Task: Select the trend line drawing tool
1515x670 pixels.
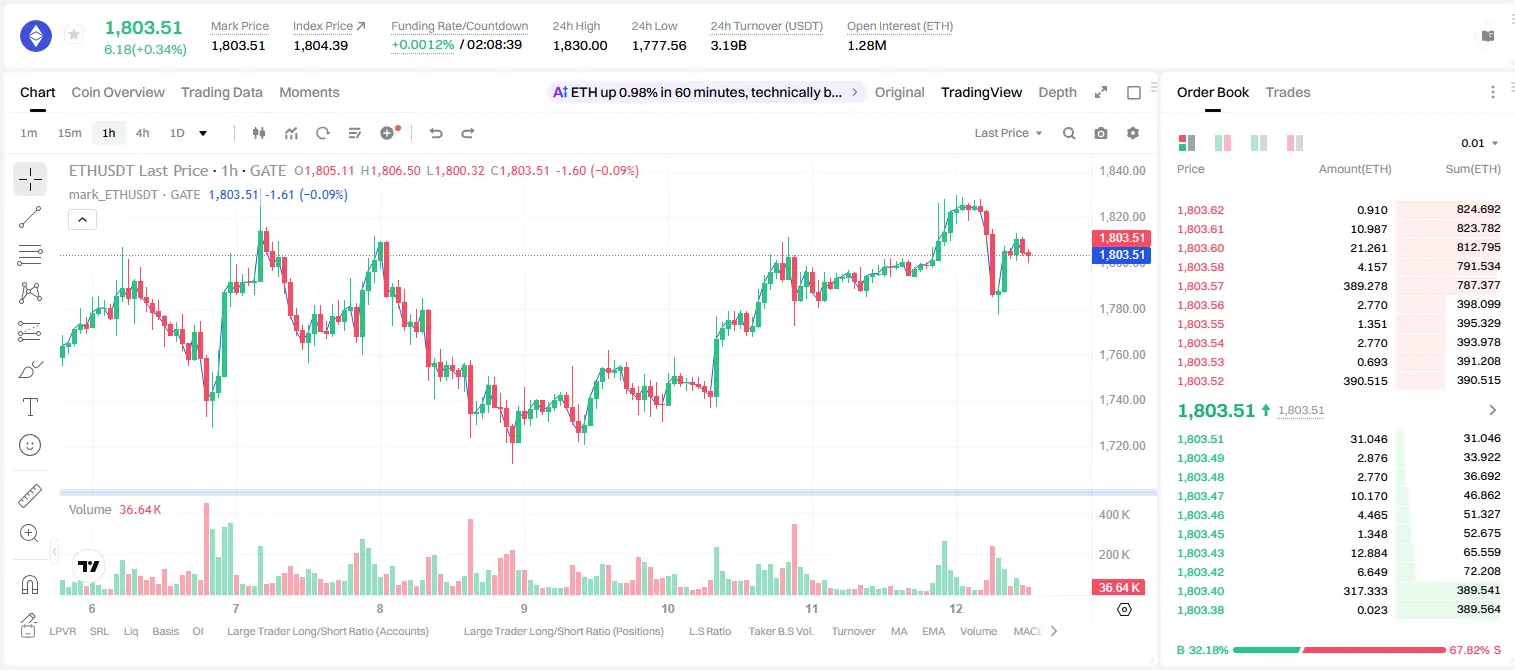Action: (30, 217)
